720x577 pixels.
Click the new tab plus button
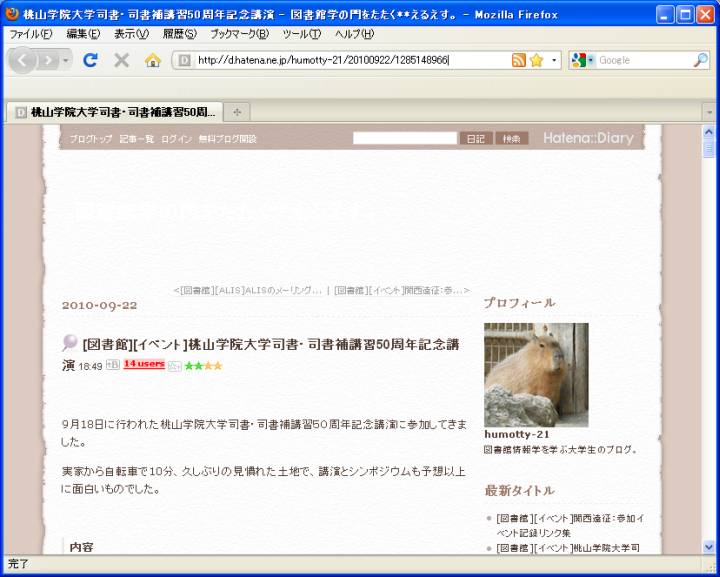[x=237, y=112]
